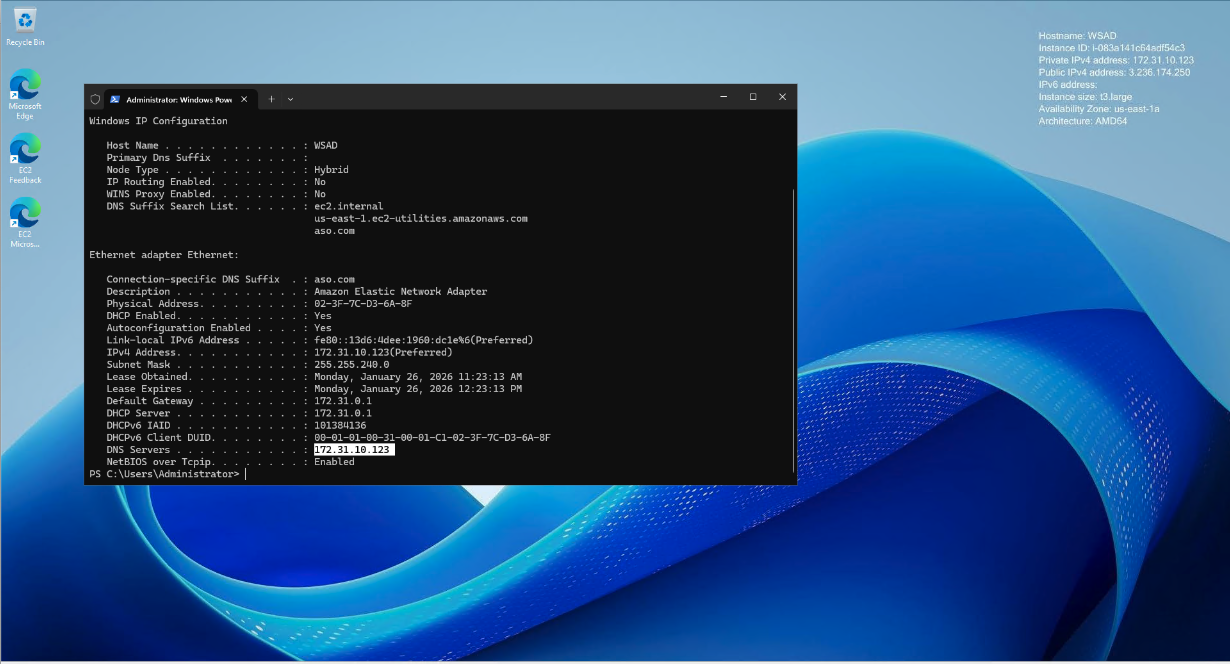This screenshot has width=1230, height=664.
Task: Close the Administrator PowerShell tab
Action: (245, 99)
